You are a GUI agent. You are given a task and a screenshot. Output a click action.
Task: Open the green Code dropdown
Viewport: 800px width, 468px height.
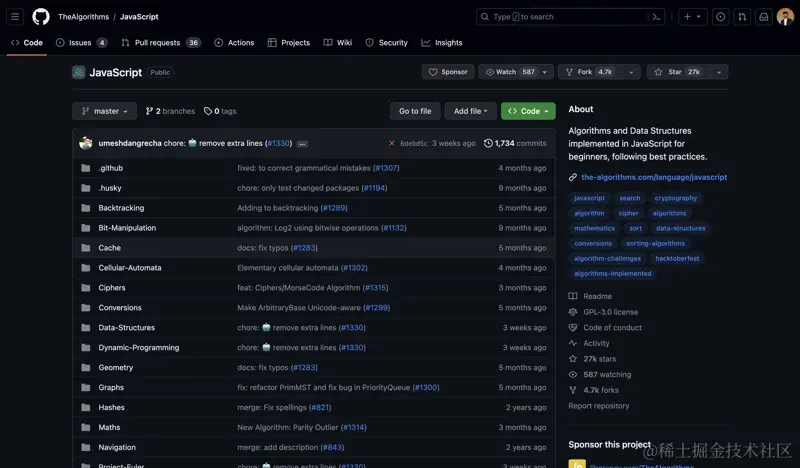click(x=528, y=111)
